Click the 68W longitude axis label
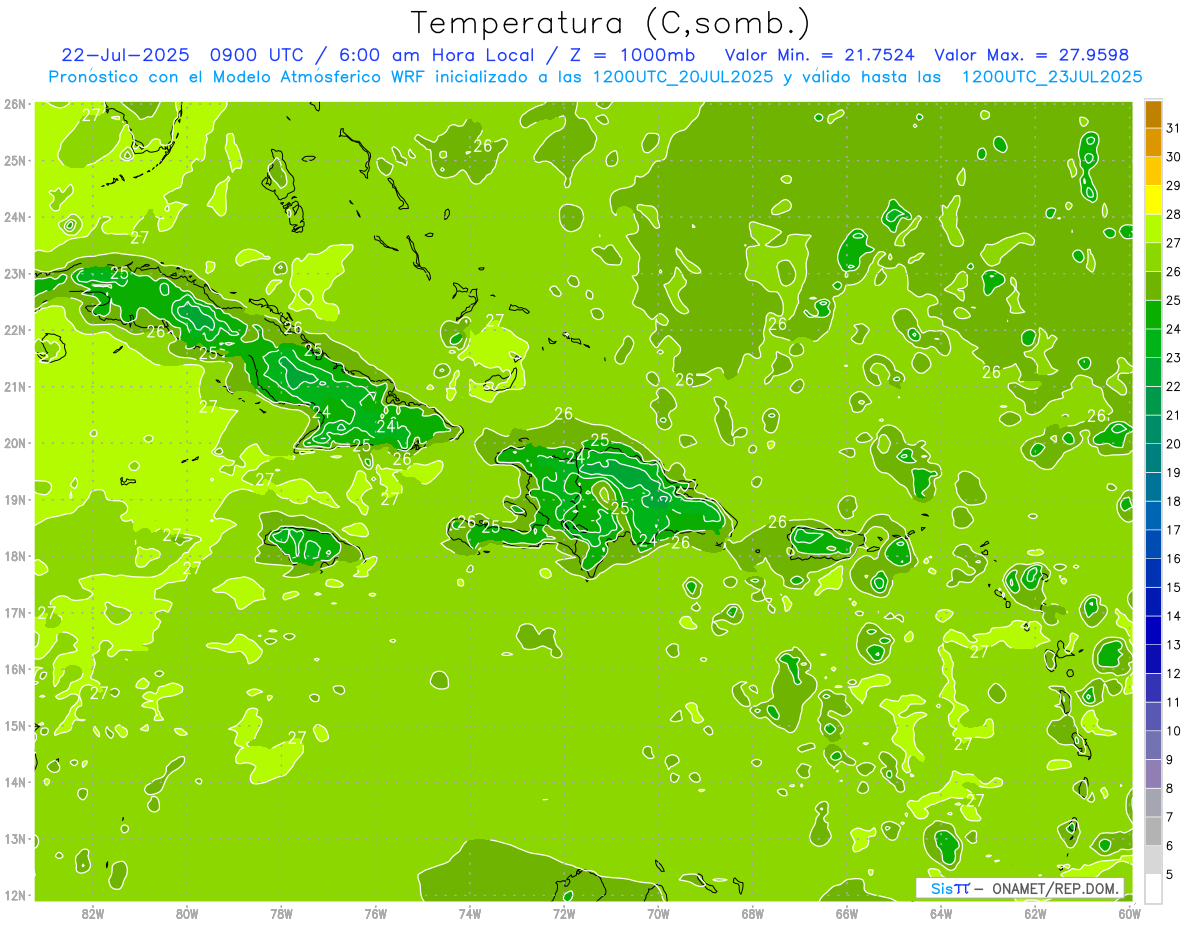The width and height of the screenshot is (1200, 927). pos(753,913)
